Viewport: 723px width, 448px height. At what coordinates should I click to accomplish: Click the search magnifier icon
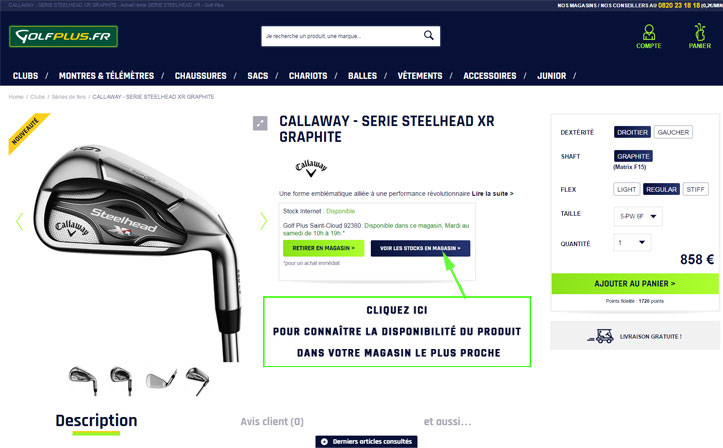coord(429,35)
